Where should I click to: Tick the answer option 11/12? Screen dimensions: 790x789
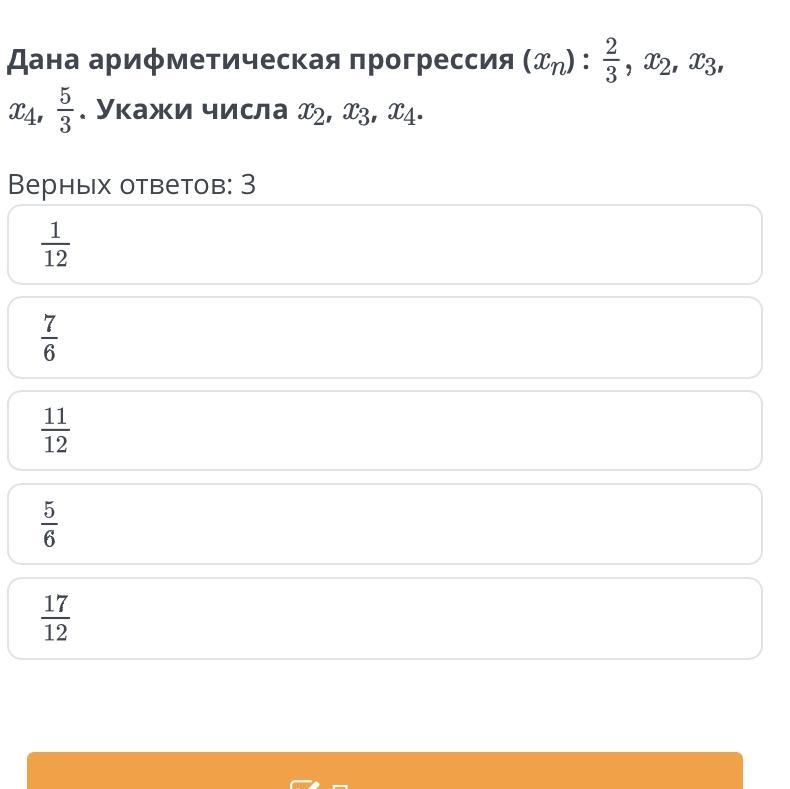tap(385, 430)
